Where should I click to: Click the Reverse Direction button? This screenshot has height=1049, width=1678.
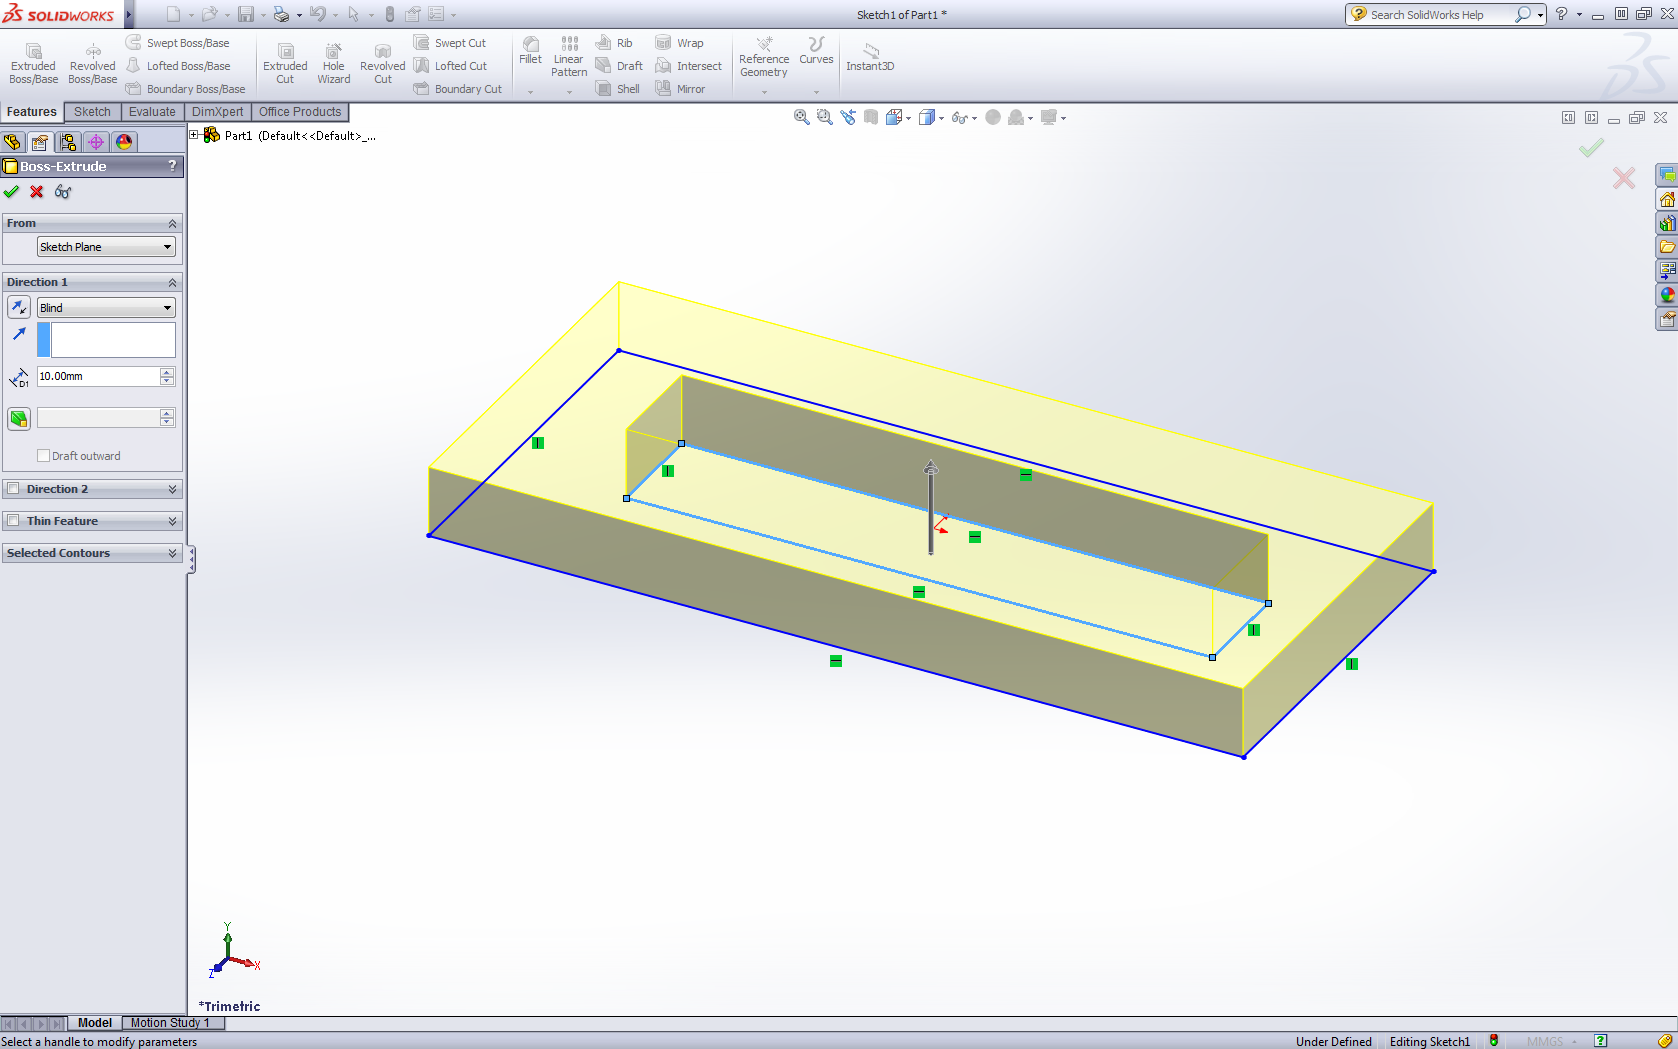click(x=19, y=308)
